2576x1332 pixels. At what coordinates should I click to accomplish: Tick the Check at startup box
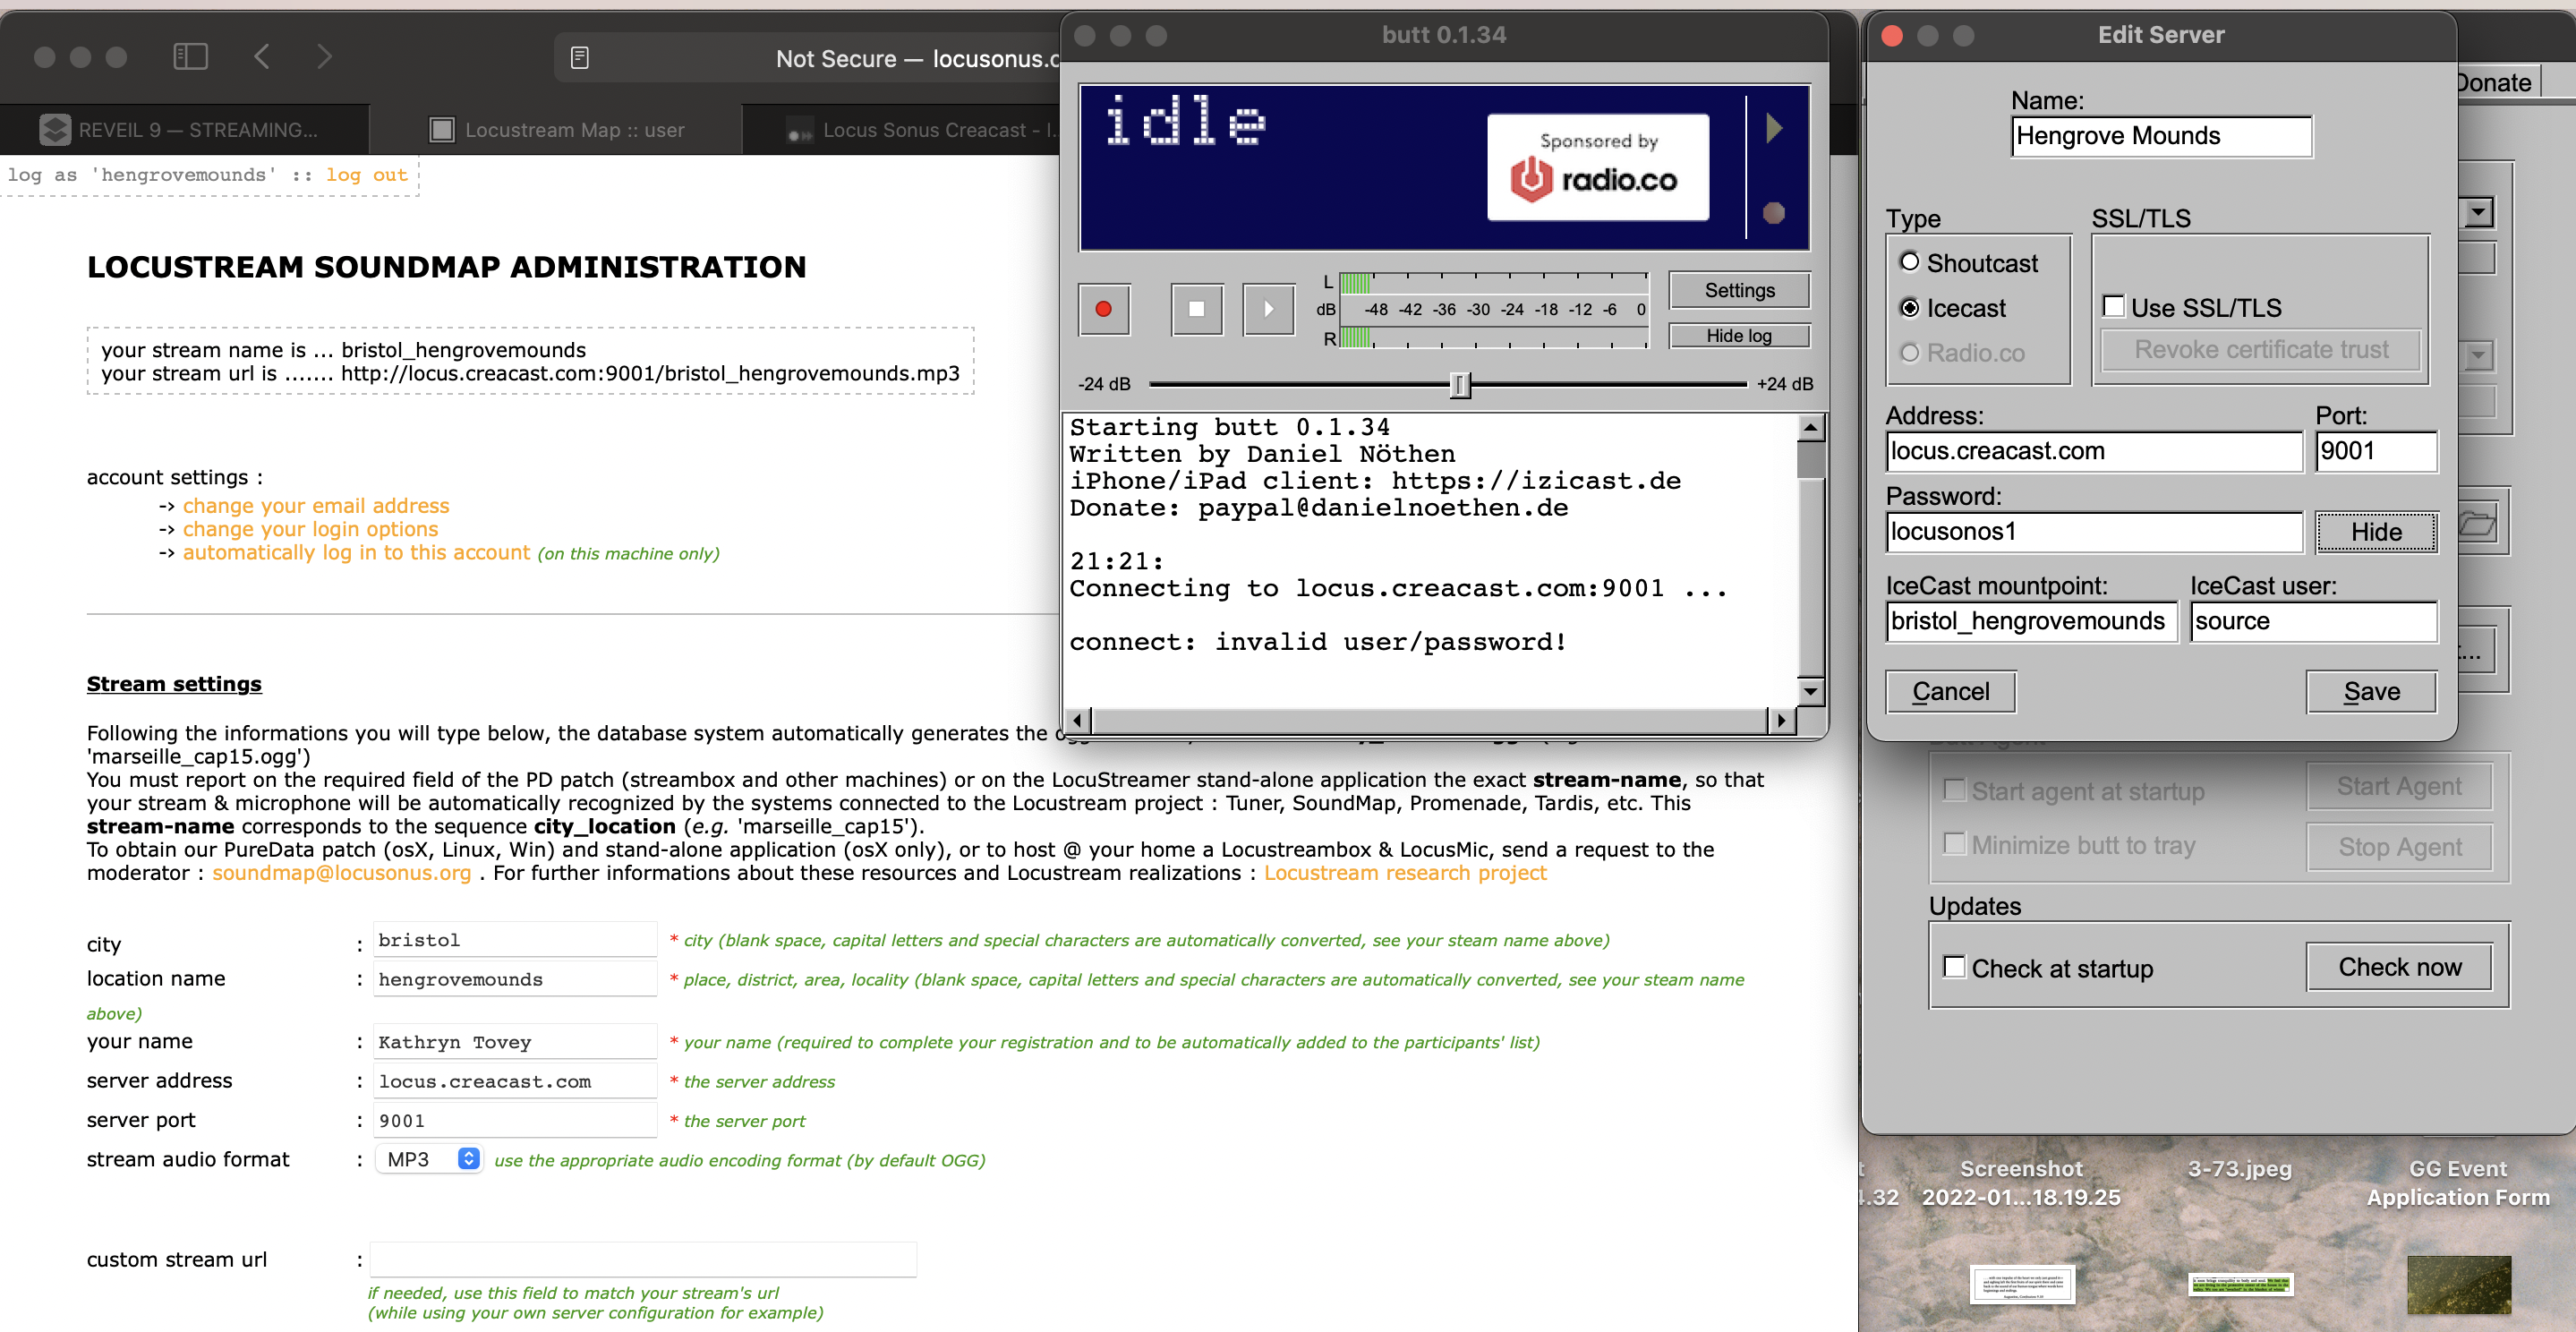tap(1953, 967)
